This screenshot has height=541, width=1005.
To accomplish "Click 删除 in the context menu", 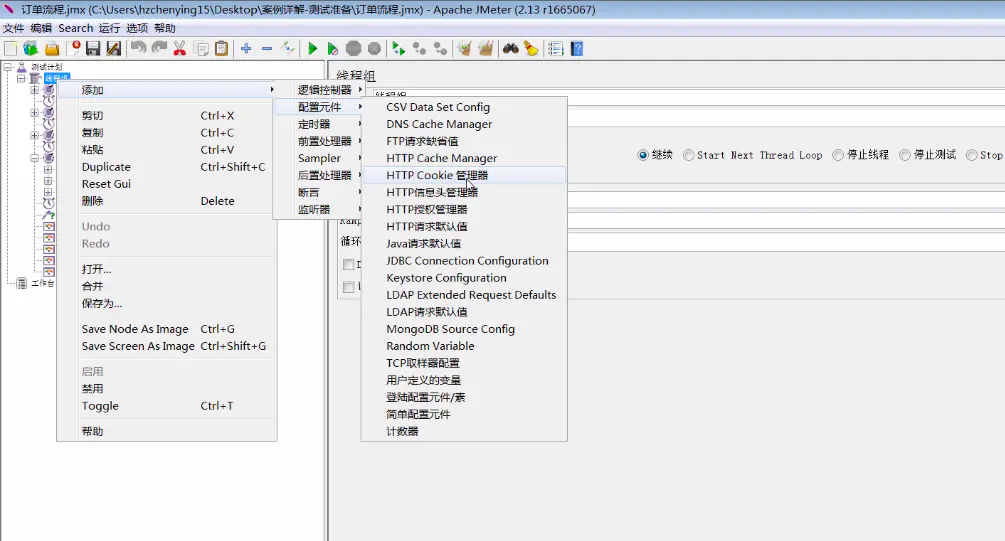I will pyautogui.click(x=167, y=201).
